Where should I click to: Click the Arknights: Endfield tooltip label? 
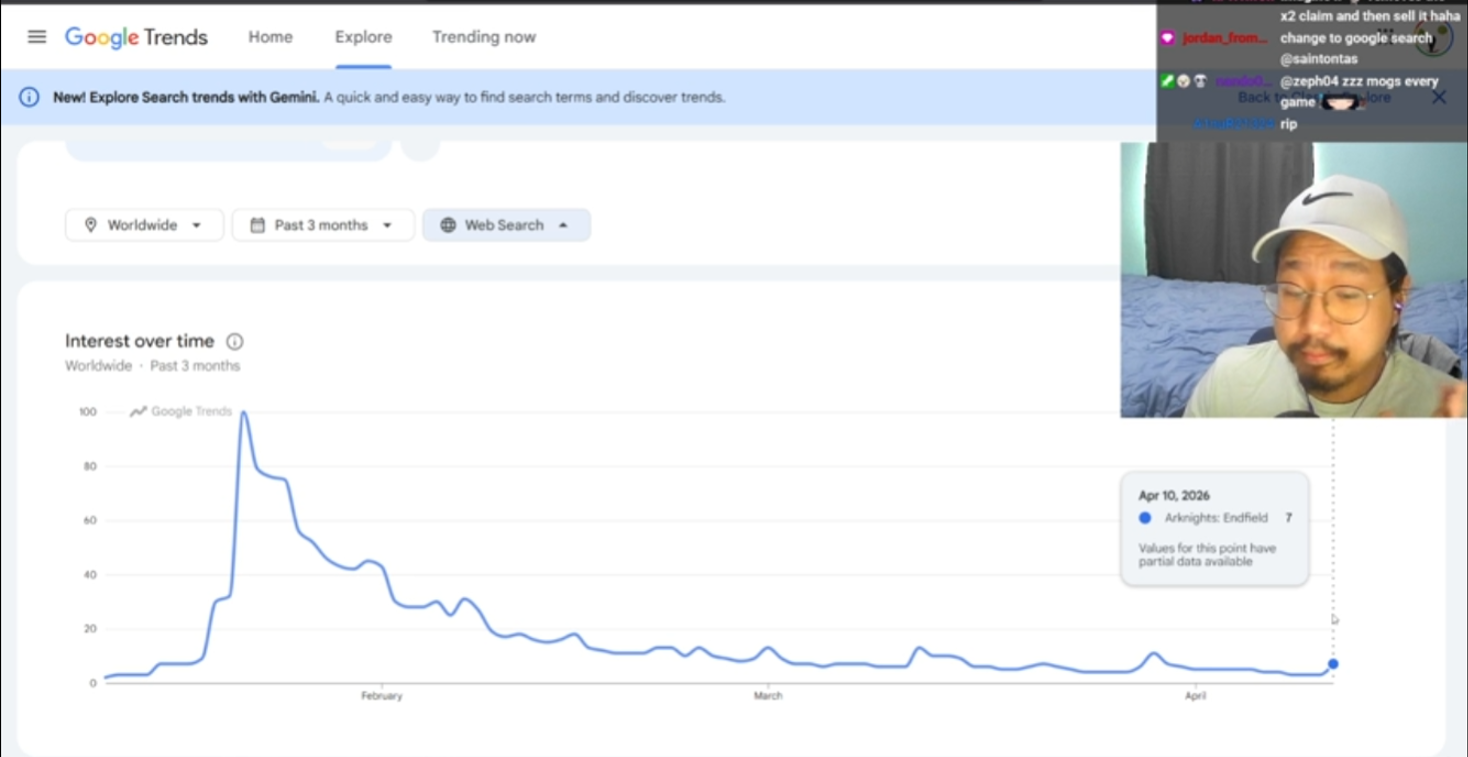coord(1216,518)
